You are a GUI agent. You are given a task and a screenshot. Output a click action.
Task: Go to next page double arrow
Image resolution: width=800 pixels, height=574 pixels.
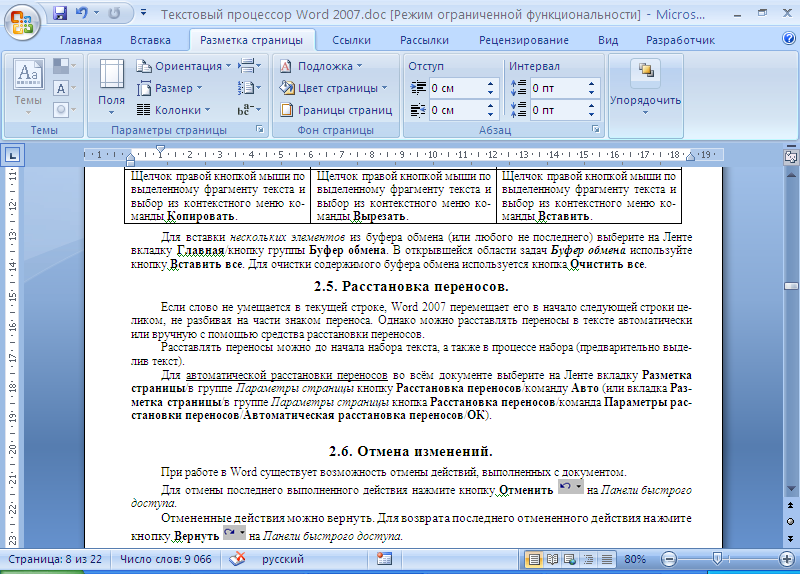coord(791,538)
